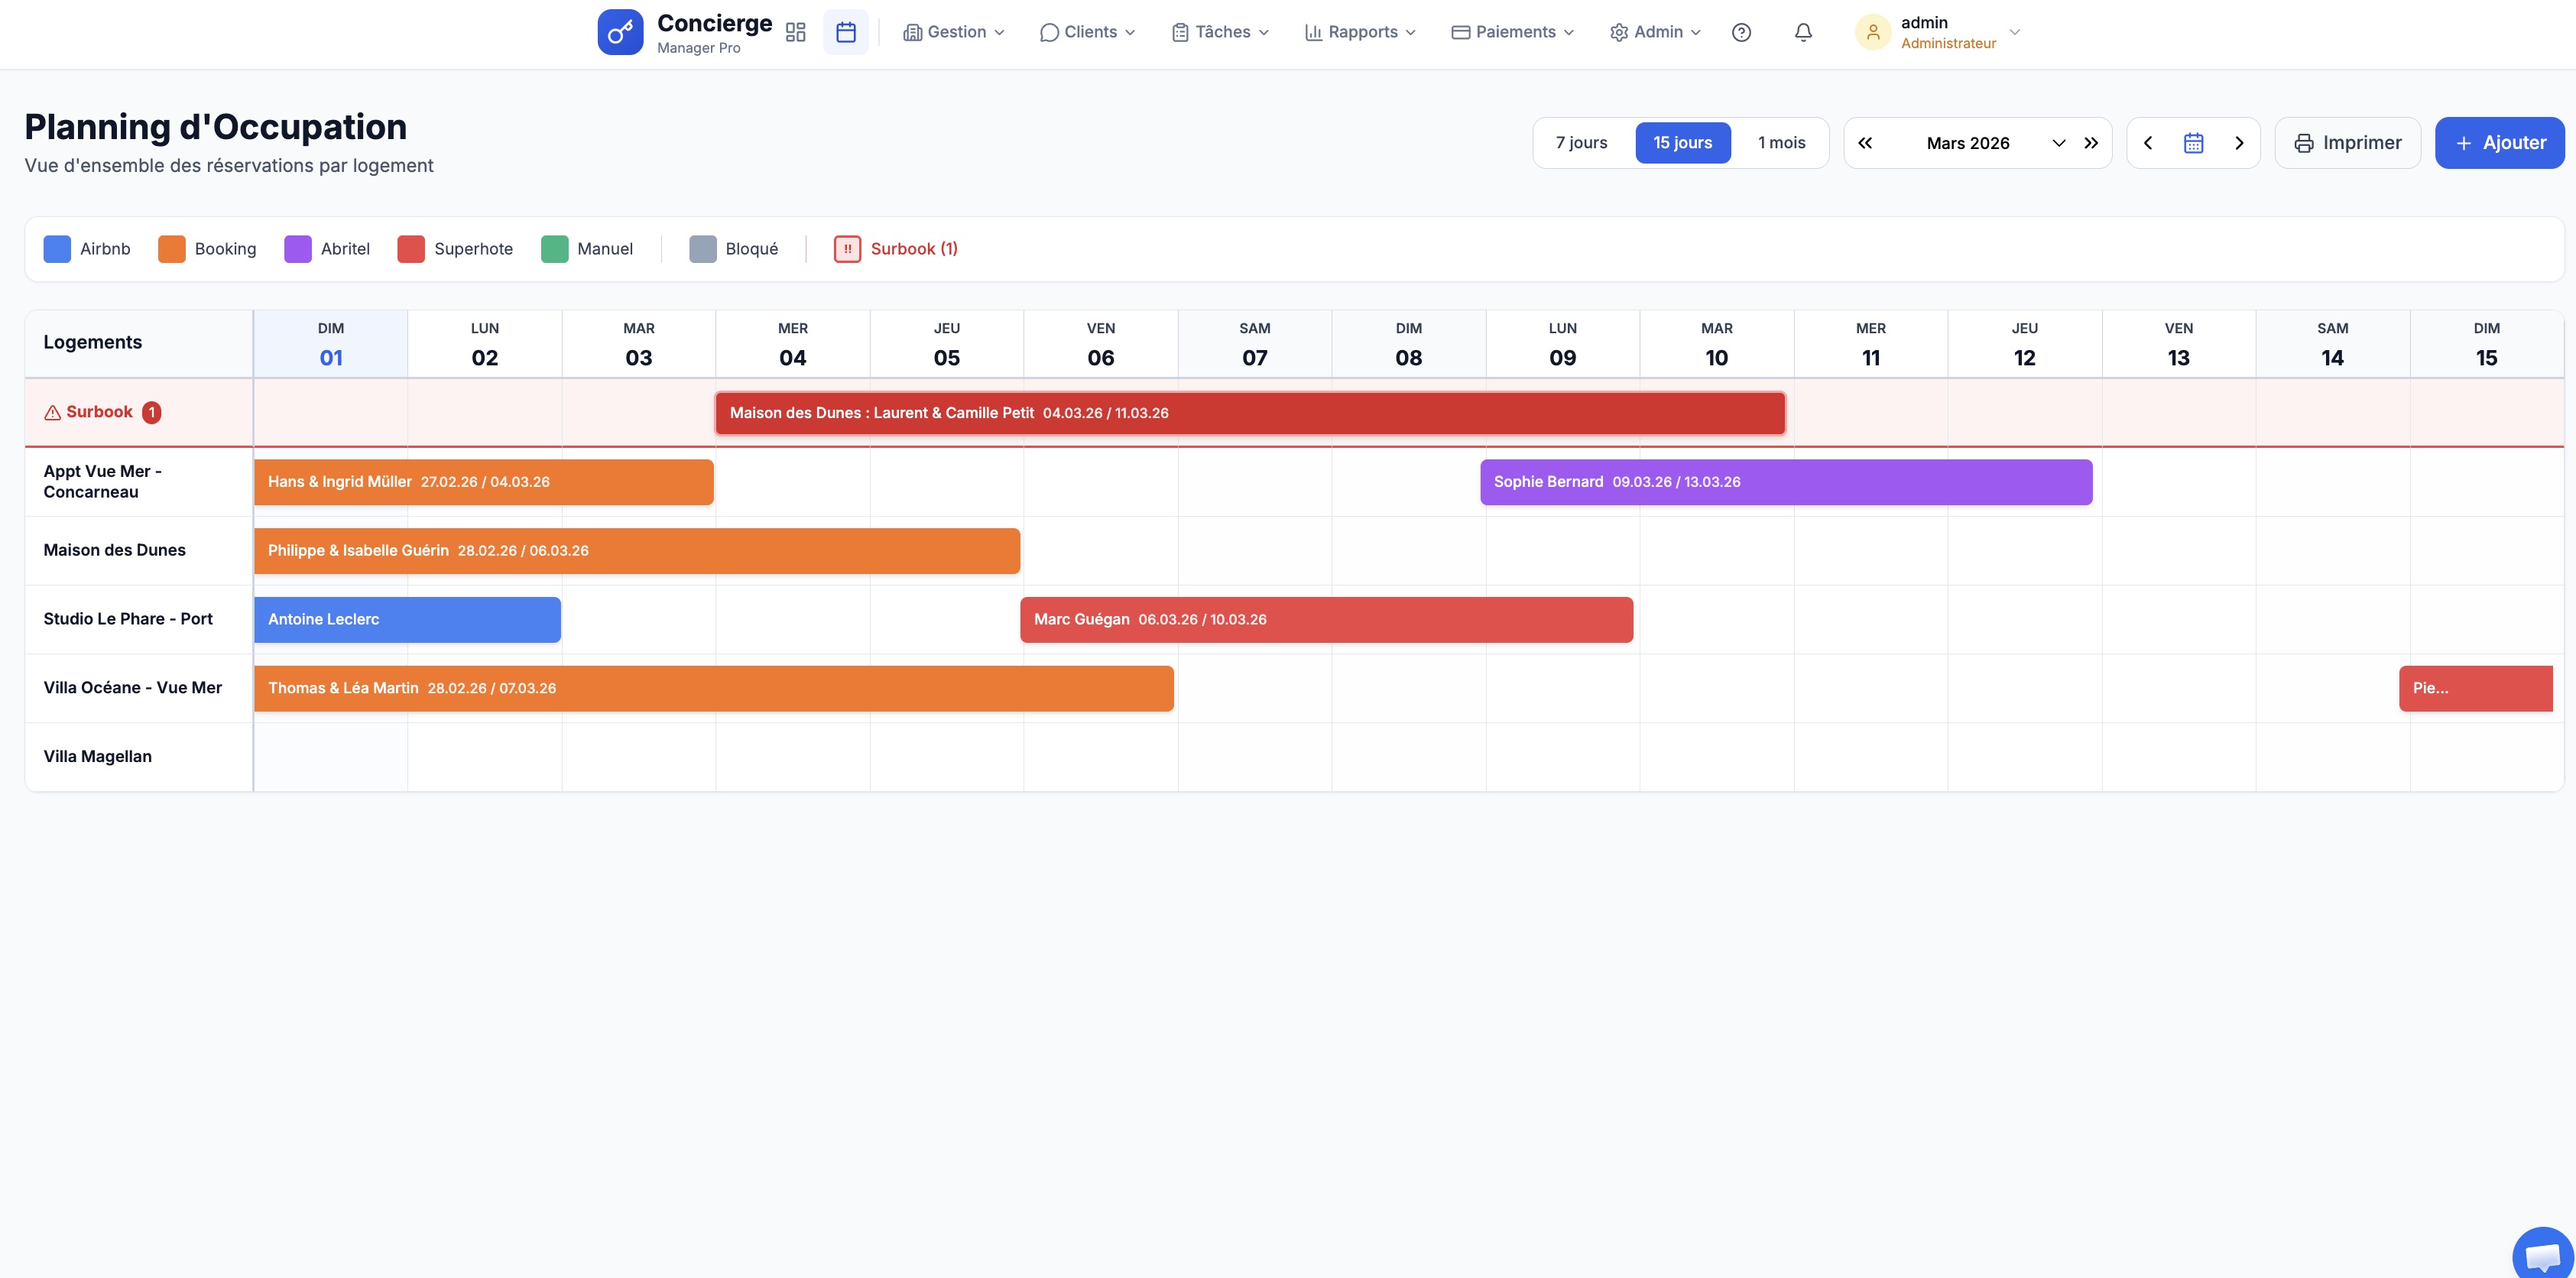Select the 15 jours view
Screen dimensions: 2576x1278
[x=1682, y=143]
